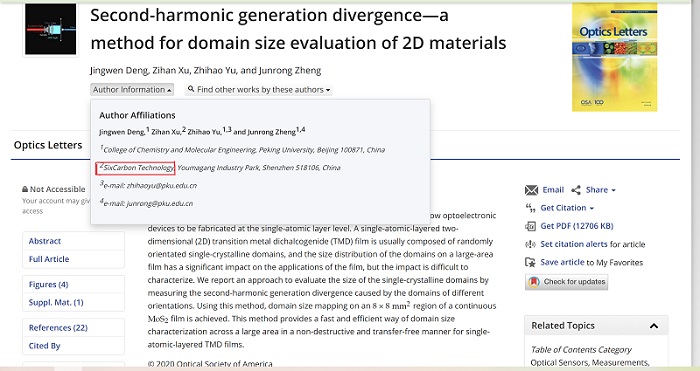
Task: Click the Get PDF document icon
Action: (530, 226)
